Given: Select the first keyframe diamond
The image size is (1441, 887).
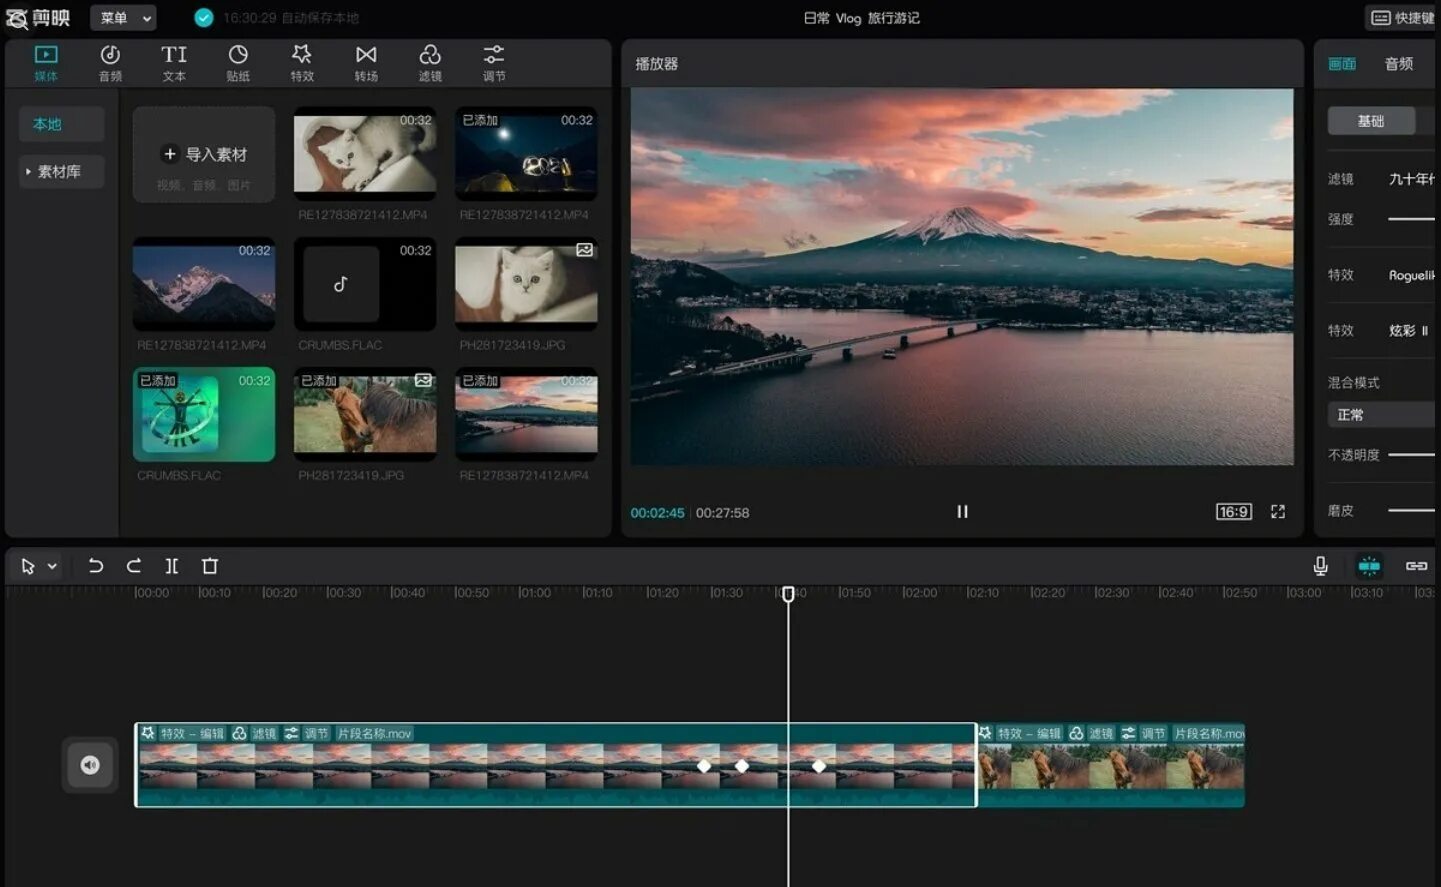Looking at the screenshot, I should [704, 766].
